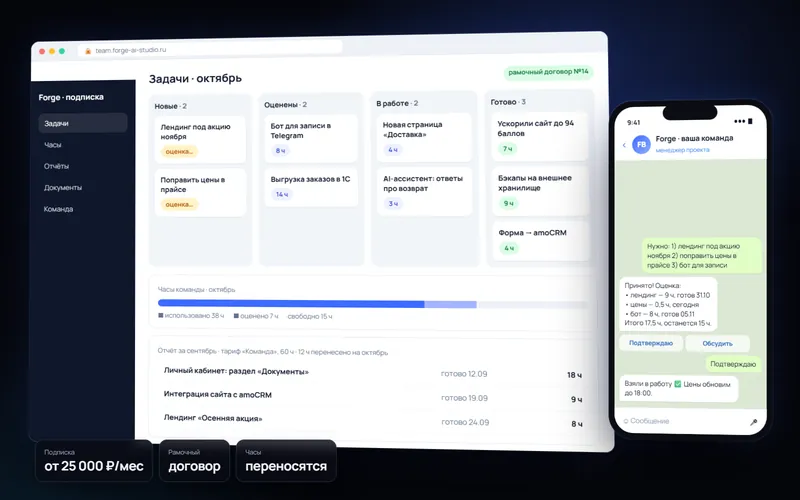800x500 pixels.
Task: Click the 3 ч badge on the AI-ассистент card
Action: click(393, 204)
